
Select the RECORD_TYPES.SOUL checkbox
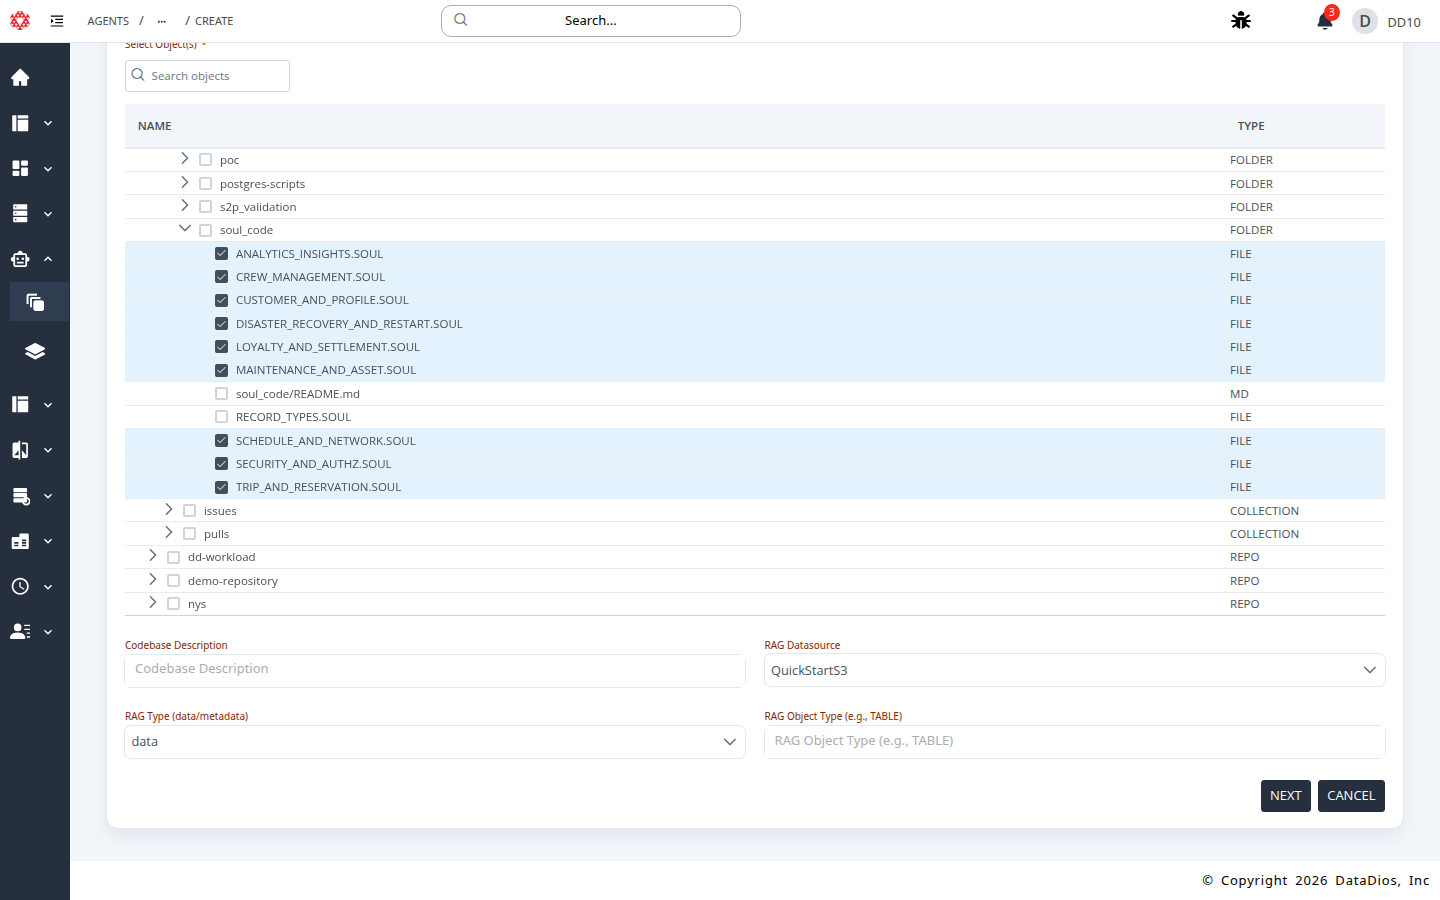coord(220,417)
